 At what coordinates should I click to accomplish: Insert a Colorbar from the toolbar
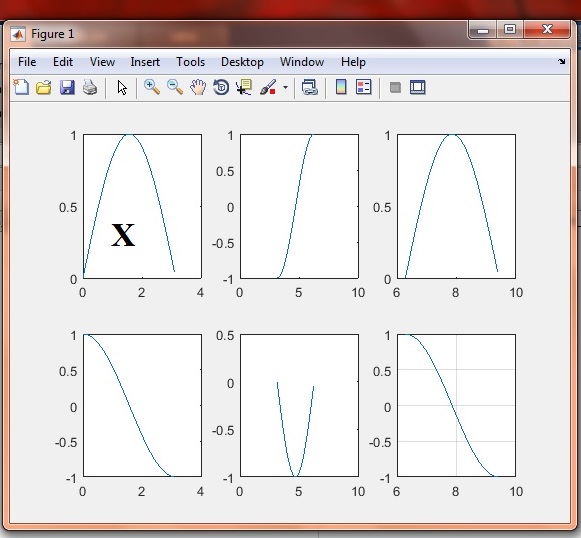(x=341, y=87)
